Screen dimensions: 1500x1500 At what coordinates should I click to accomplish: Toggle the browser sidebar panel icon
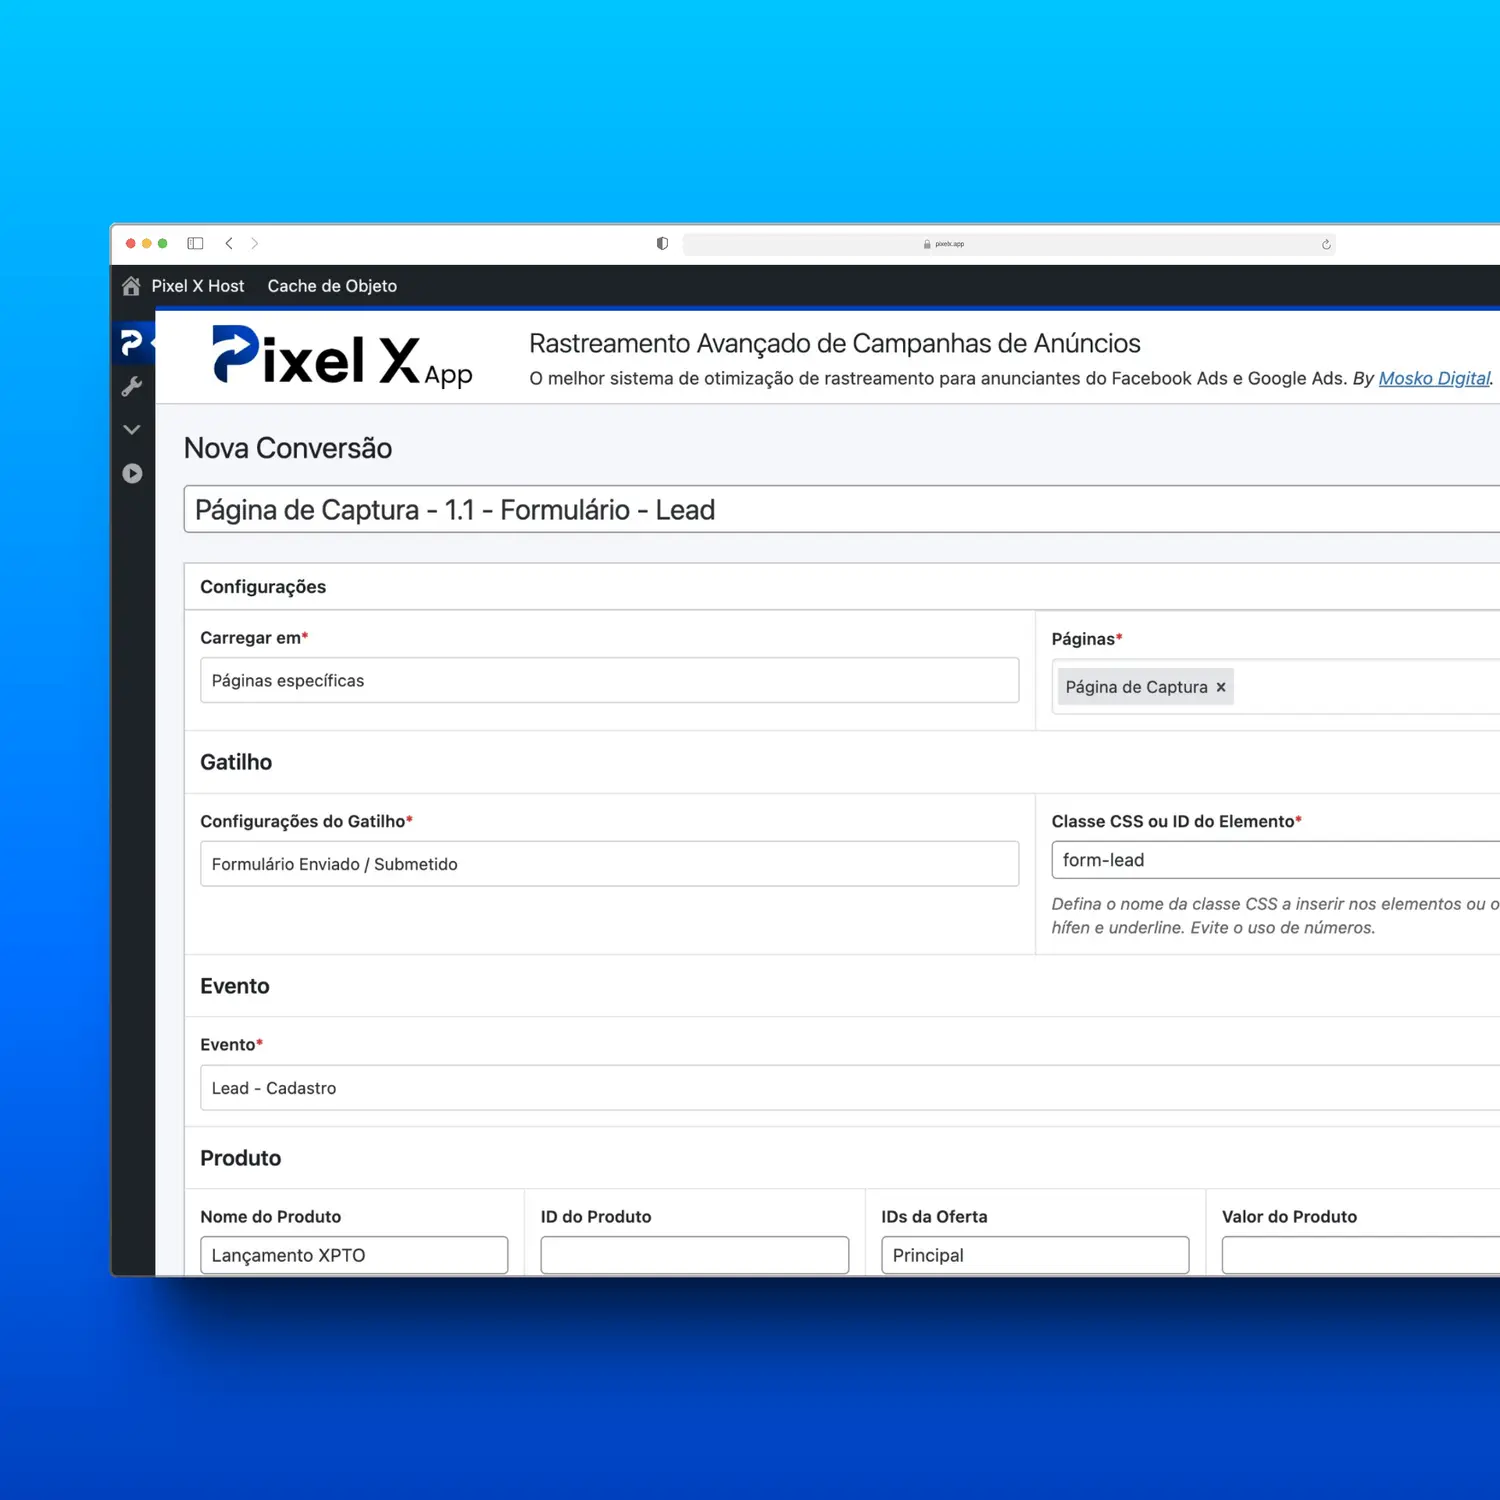coord(195,243)
